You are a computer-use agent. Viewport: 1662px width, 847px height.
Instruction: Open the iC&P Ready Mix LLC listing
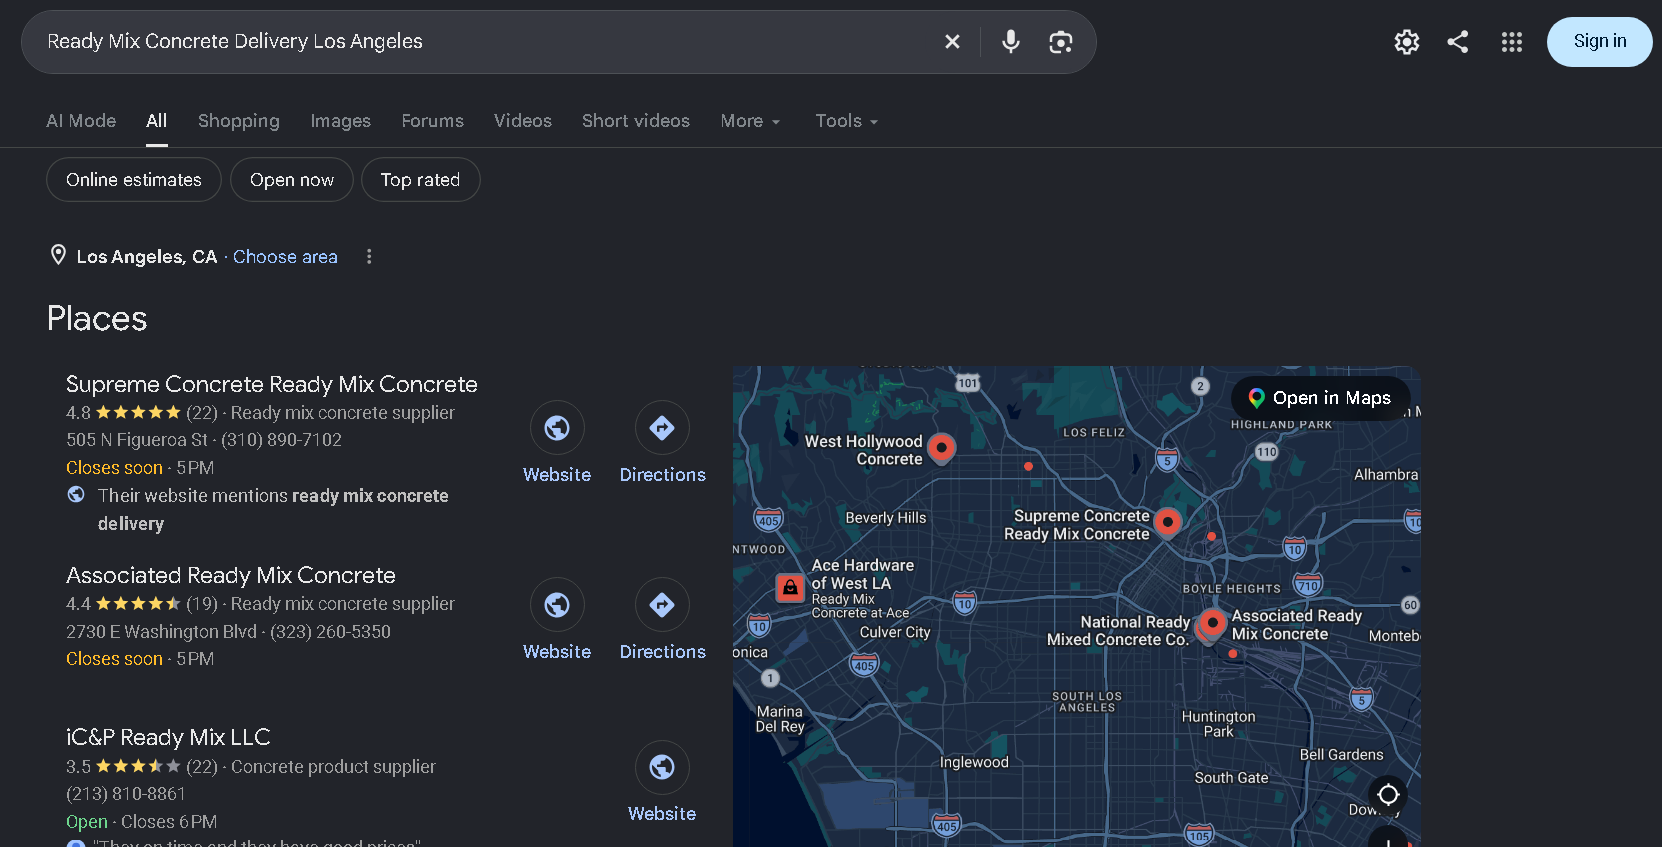click(168, 737)
